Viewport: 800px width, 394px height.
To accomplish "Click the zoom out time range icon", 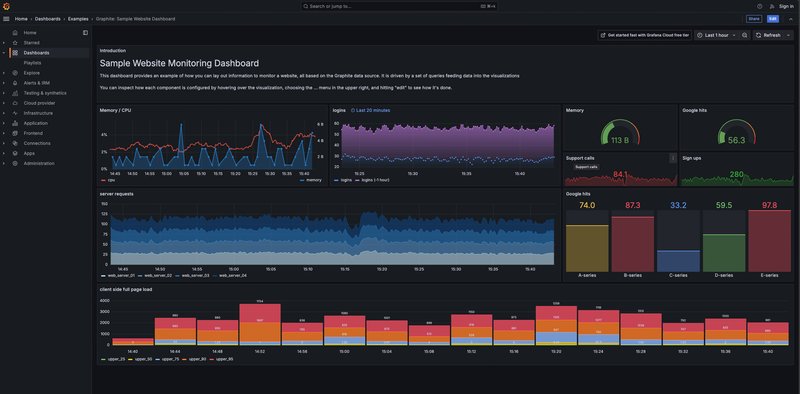I will point(744,35).
